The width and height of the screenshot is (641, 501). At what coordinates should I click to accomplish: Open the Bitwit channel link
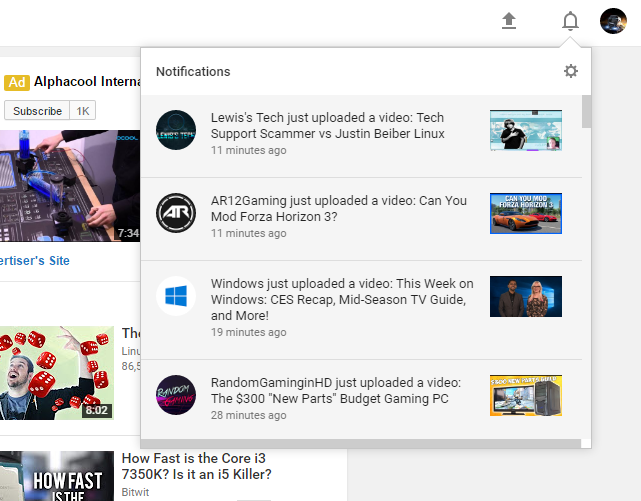135,492
